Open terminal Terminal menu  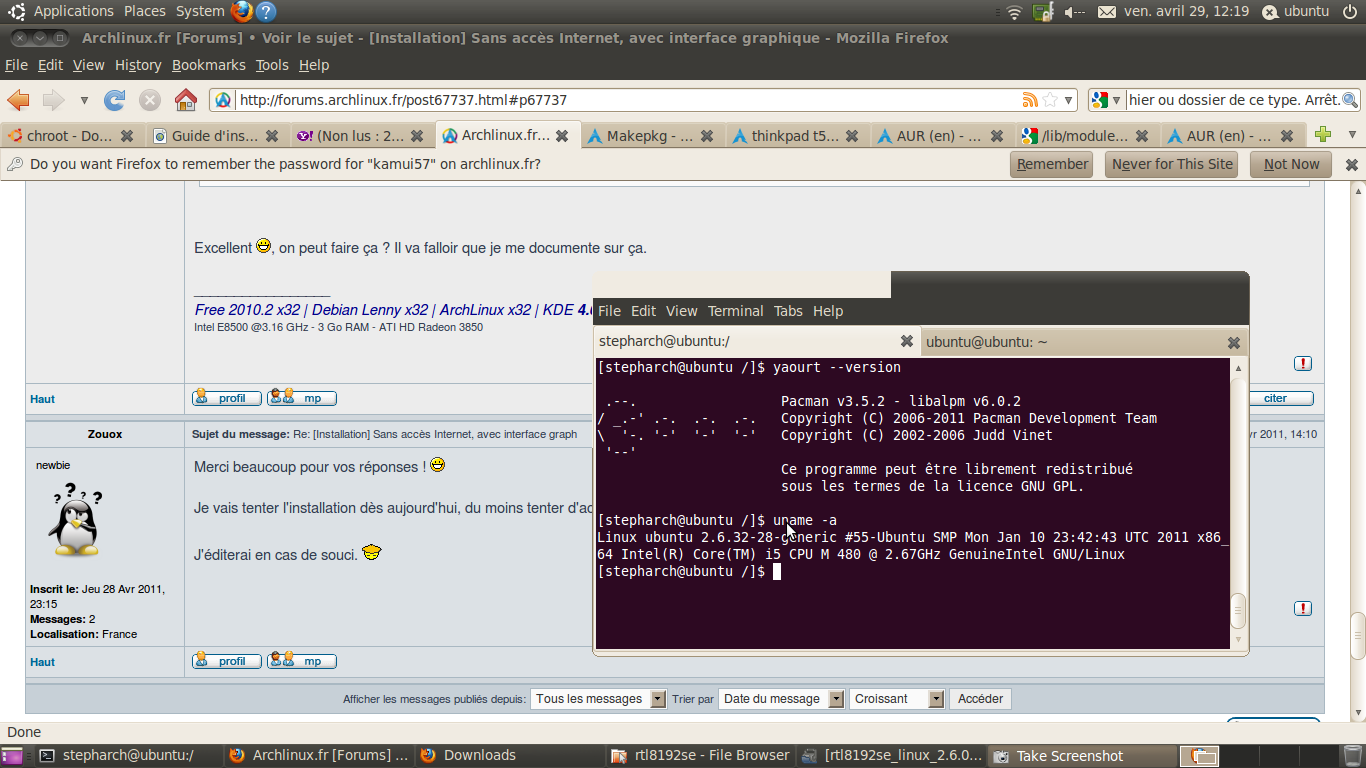[x=735, y=311]
